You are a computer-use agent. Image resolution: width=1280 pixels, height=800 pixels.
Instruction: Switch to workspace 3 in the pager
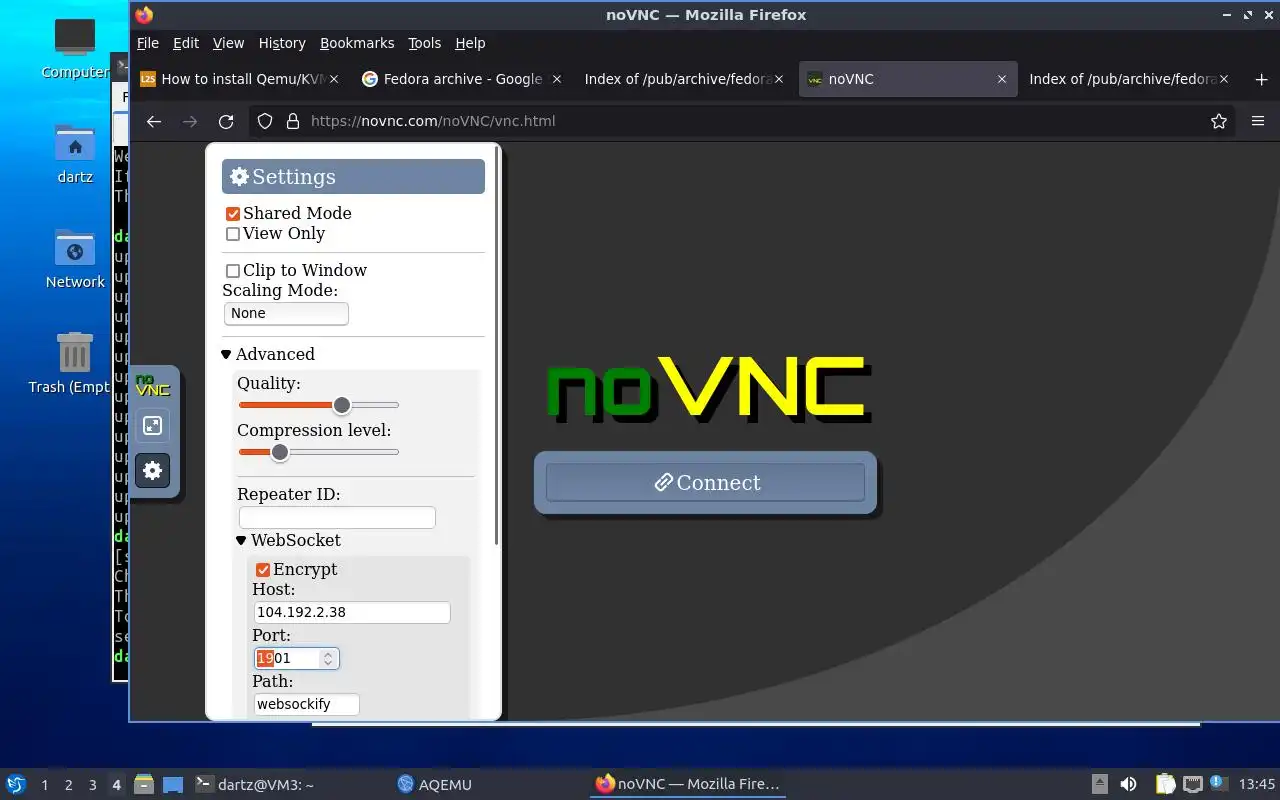92,785
